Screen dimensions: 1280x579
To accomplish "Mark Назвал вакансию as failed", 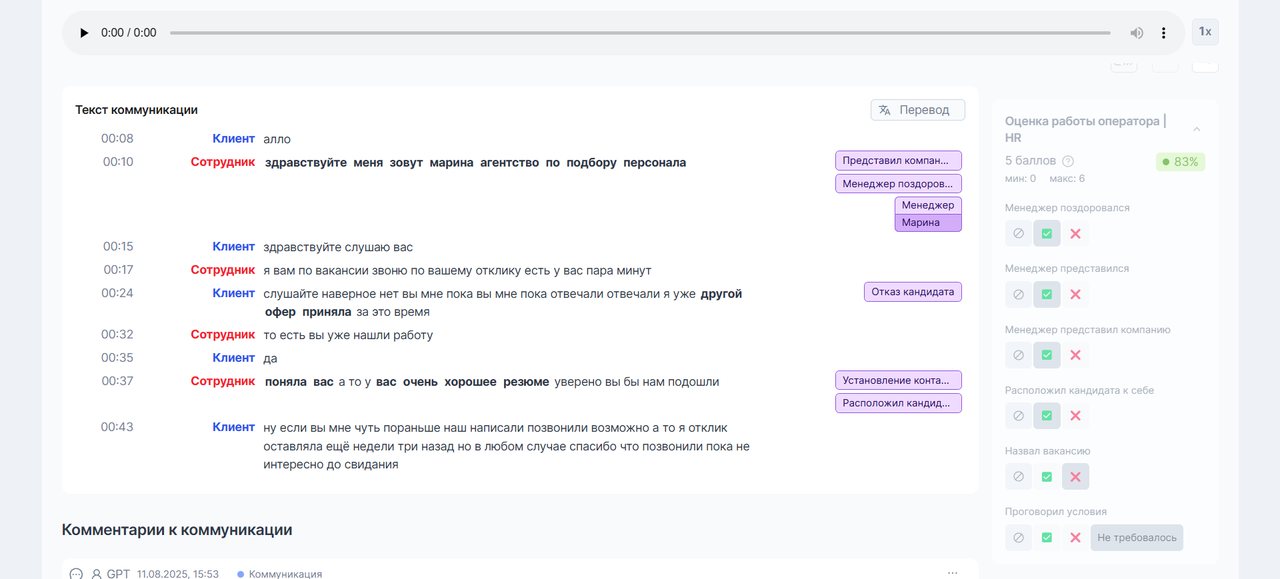I will [1076, 476].
